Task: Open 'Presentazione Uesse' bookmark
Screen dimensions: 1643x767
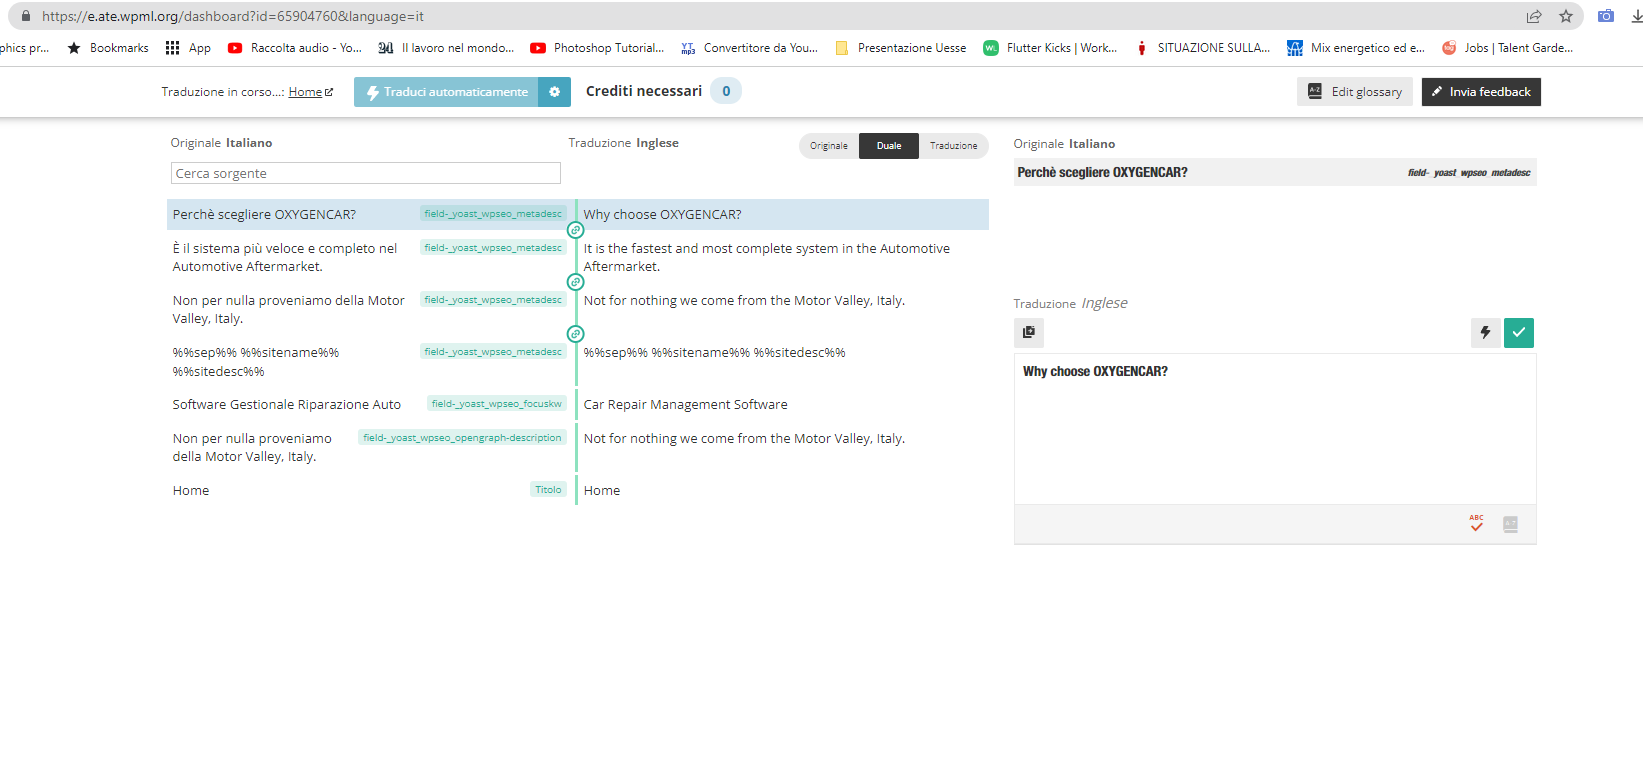Action: coord(901,48)
